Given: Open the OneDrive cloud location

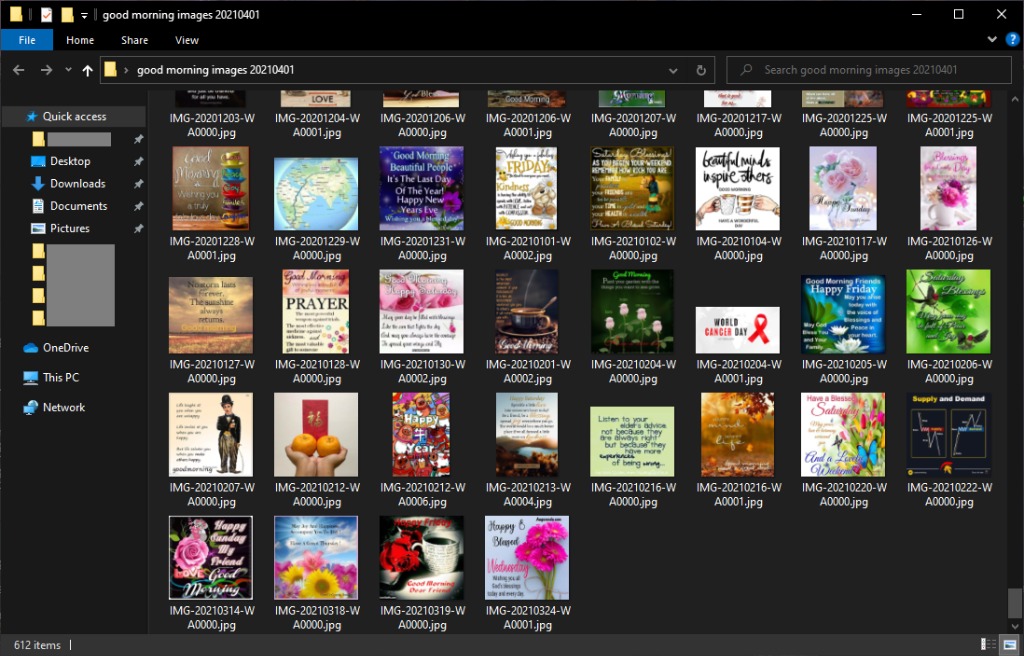Looking at the screenshot, I should point(65,348).
